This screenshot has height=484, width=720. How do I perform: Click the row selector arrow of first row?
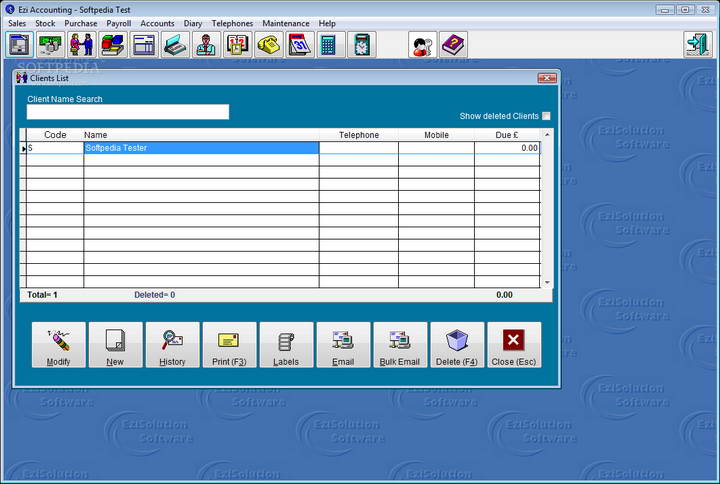point(23,148)
